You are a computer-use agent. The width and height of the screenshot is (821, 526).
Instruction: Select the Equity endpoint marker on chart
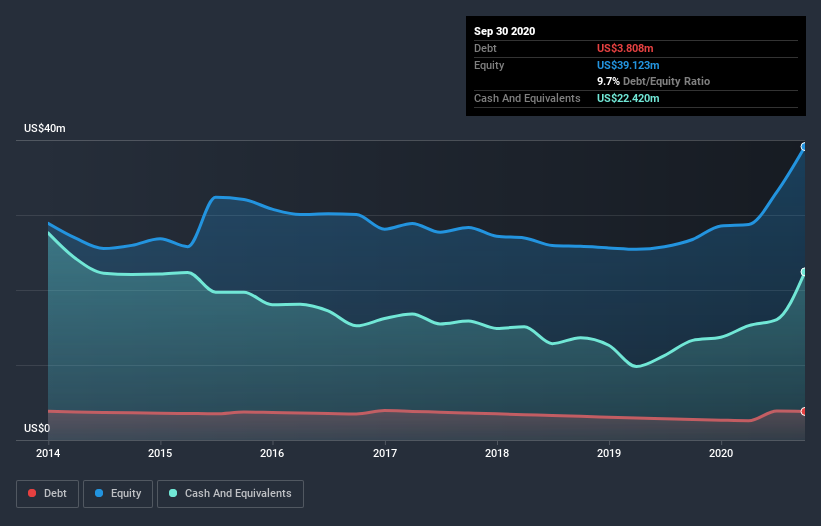804,147
